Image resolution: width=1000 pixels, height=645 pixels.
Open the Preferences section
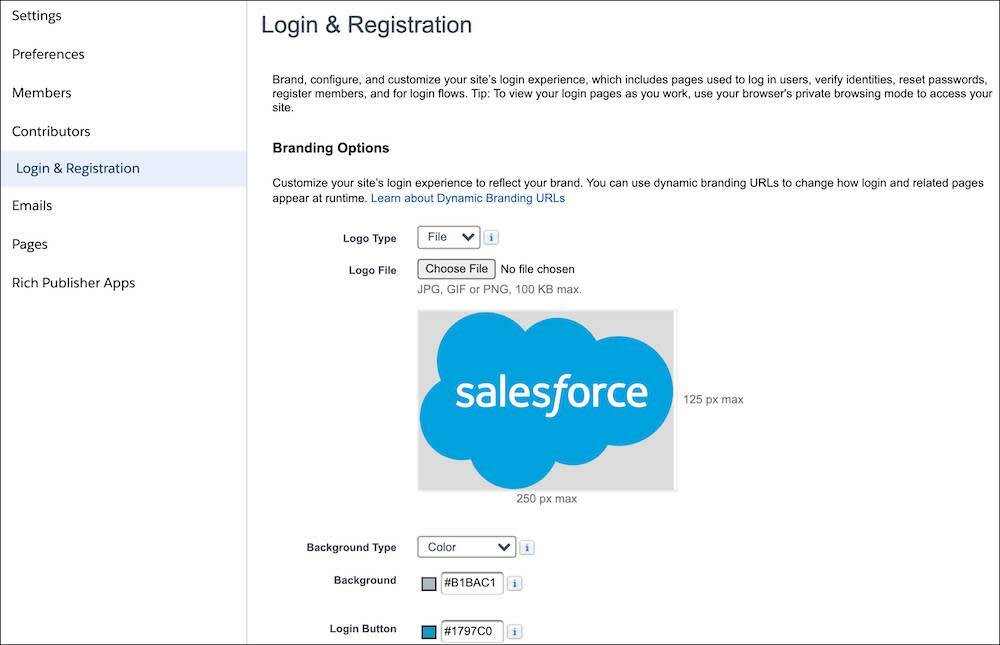click(47, 54)
